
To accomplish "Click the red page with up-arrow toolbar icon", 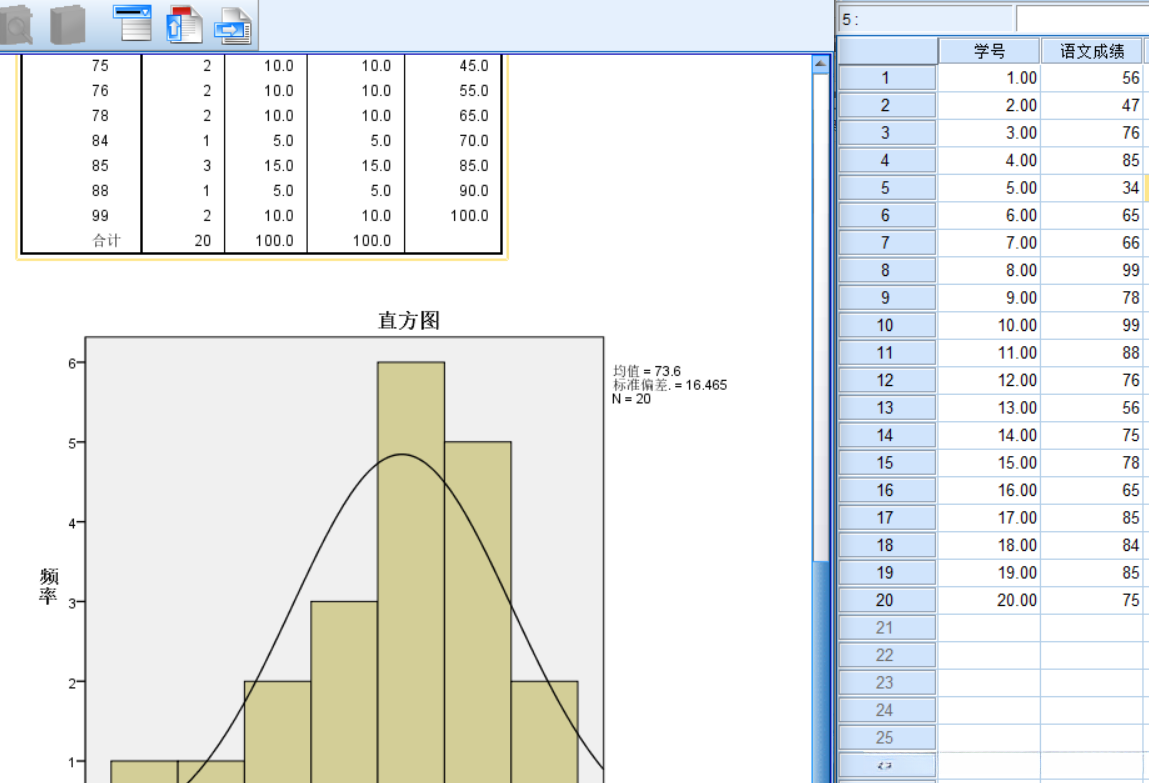I will pos(185,25).
